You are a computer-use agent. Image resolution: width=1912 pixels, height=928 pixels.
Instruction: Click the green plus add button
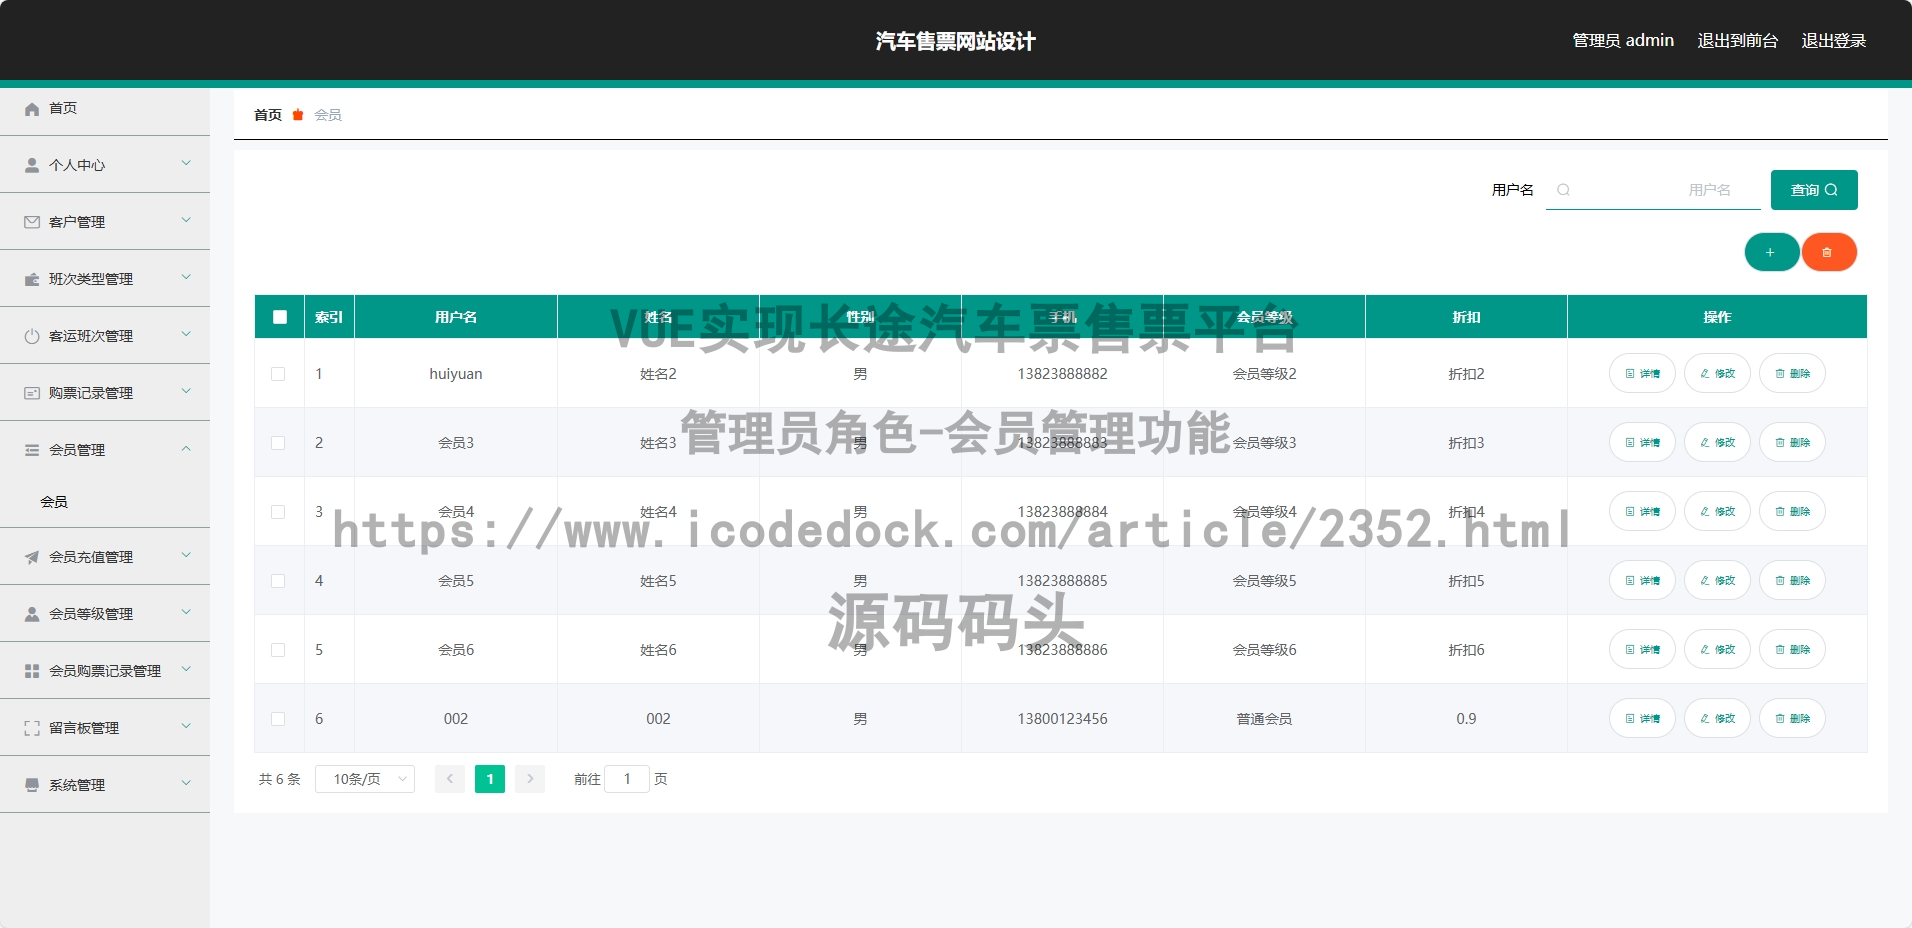coord(1771,252)
